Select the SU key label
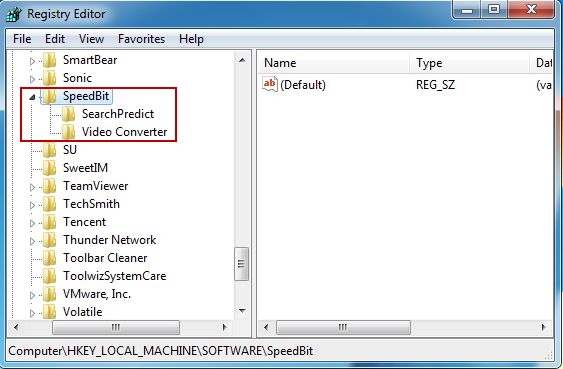Image resolution: width=563 pixels, height=369 pixels. pos(70,150)
